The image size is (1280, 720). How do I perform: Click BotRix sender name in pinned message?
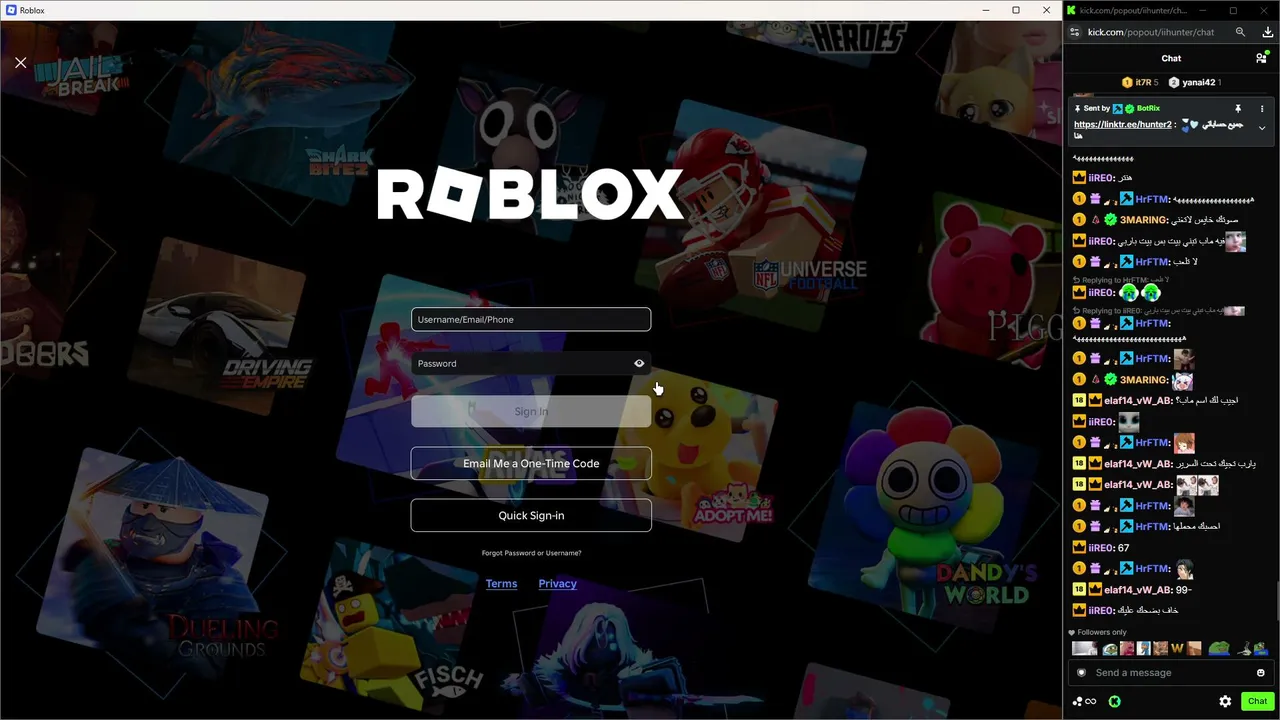[x=1148, y=108]
